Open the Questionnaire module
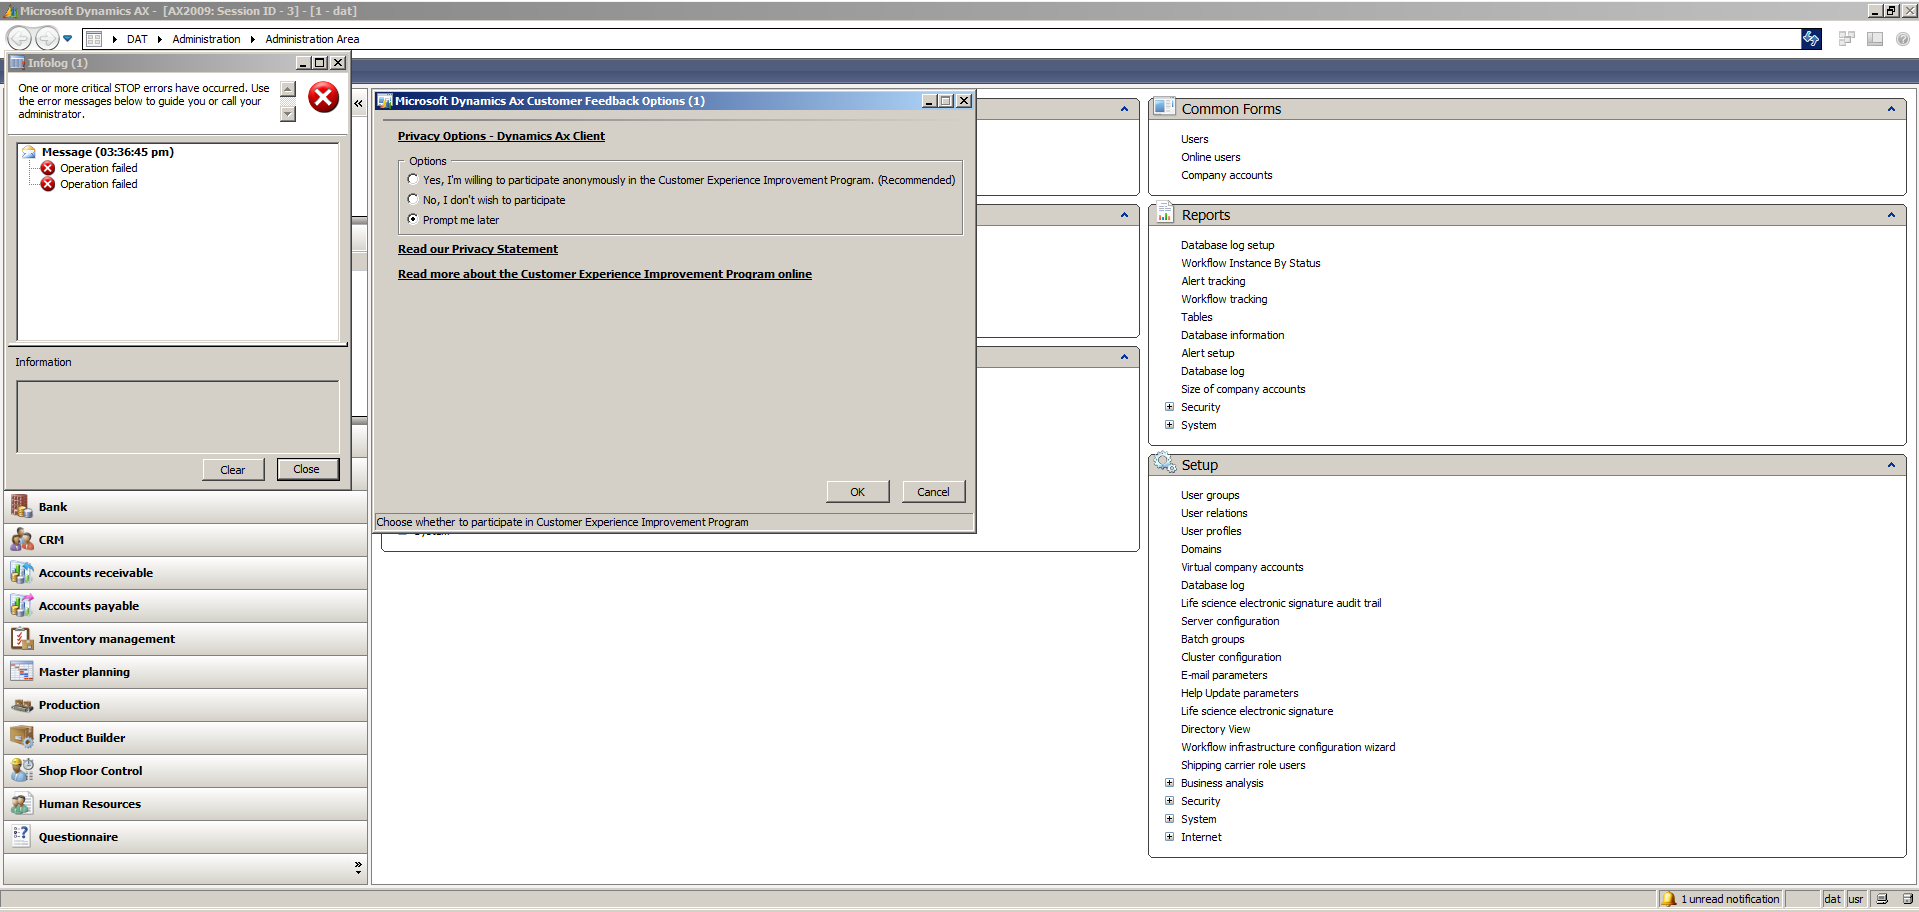The width and height of the screenshot is (1919, 912). (x=186, y=837)
